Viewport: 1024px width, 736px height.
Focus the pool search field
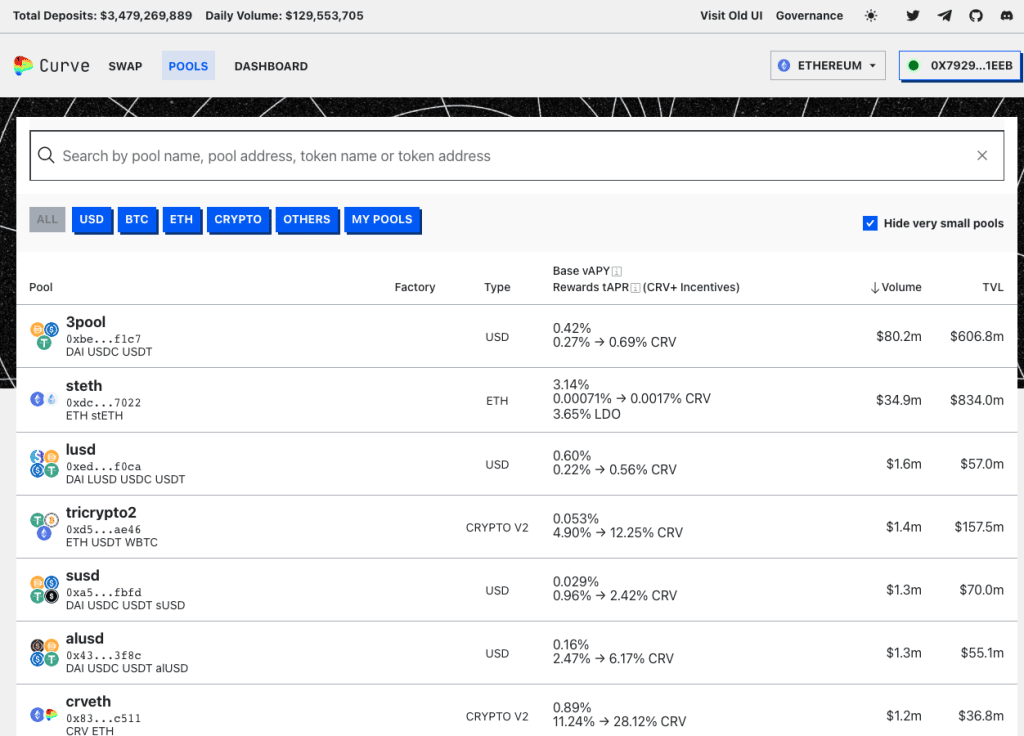click(x=517, y=155)
